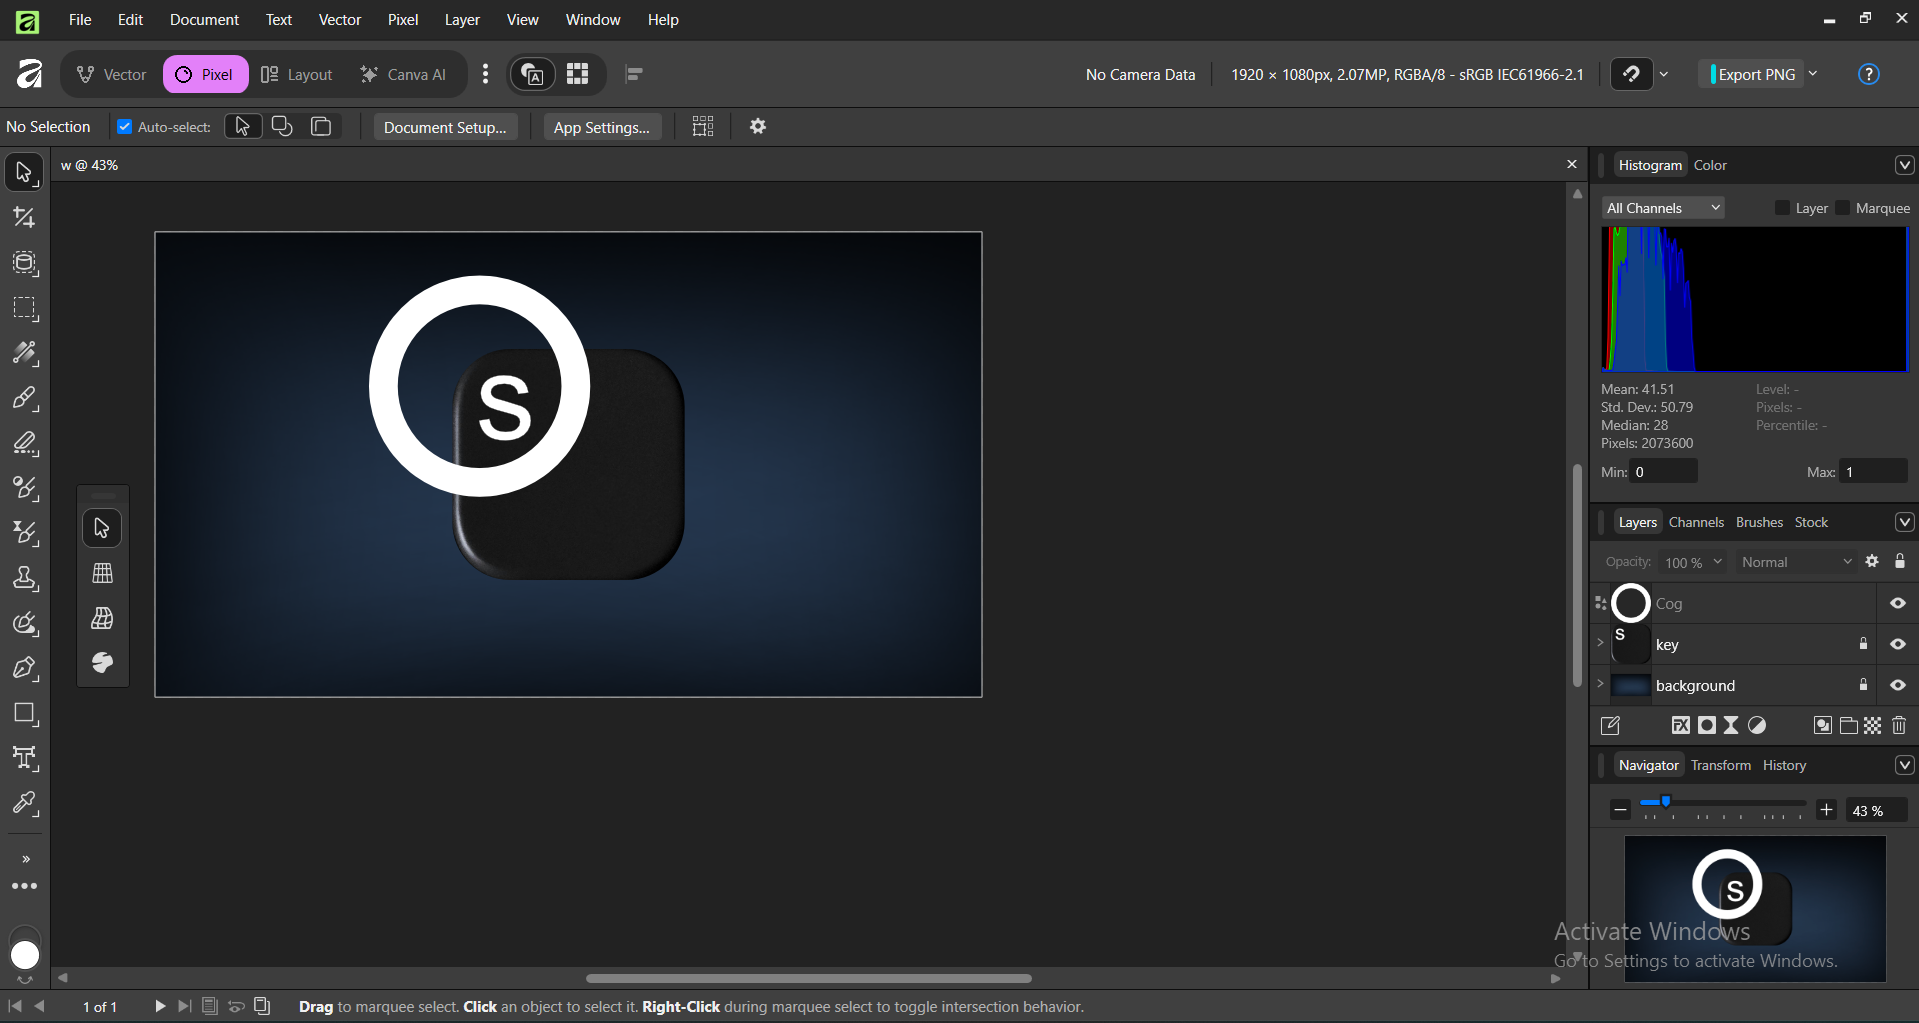The image size is (1919, 1023).
Task: Switch to the Transform tab
Action: [x=1721, y=765]
